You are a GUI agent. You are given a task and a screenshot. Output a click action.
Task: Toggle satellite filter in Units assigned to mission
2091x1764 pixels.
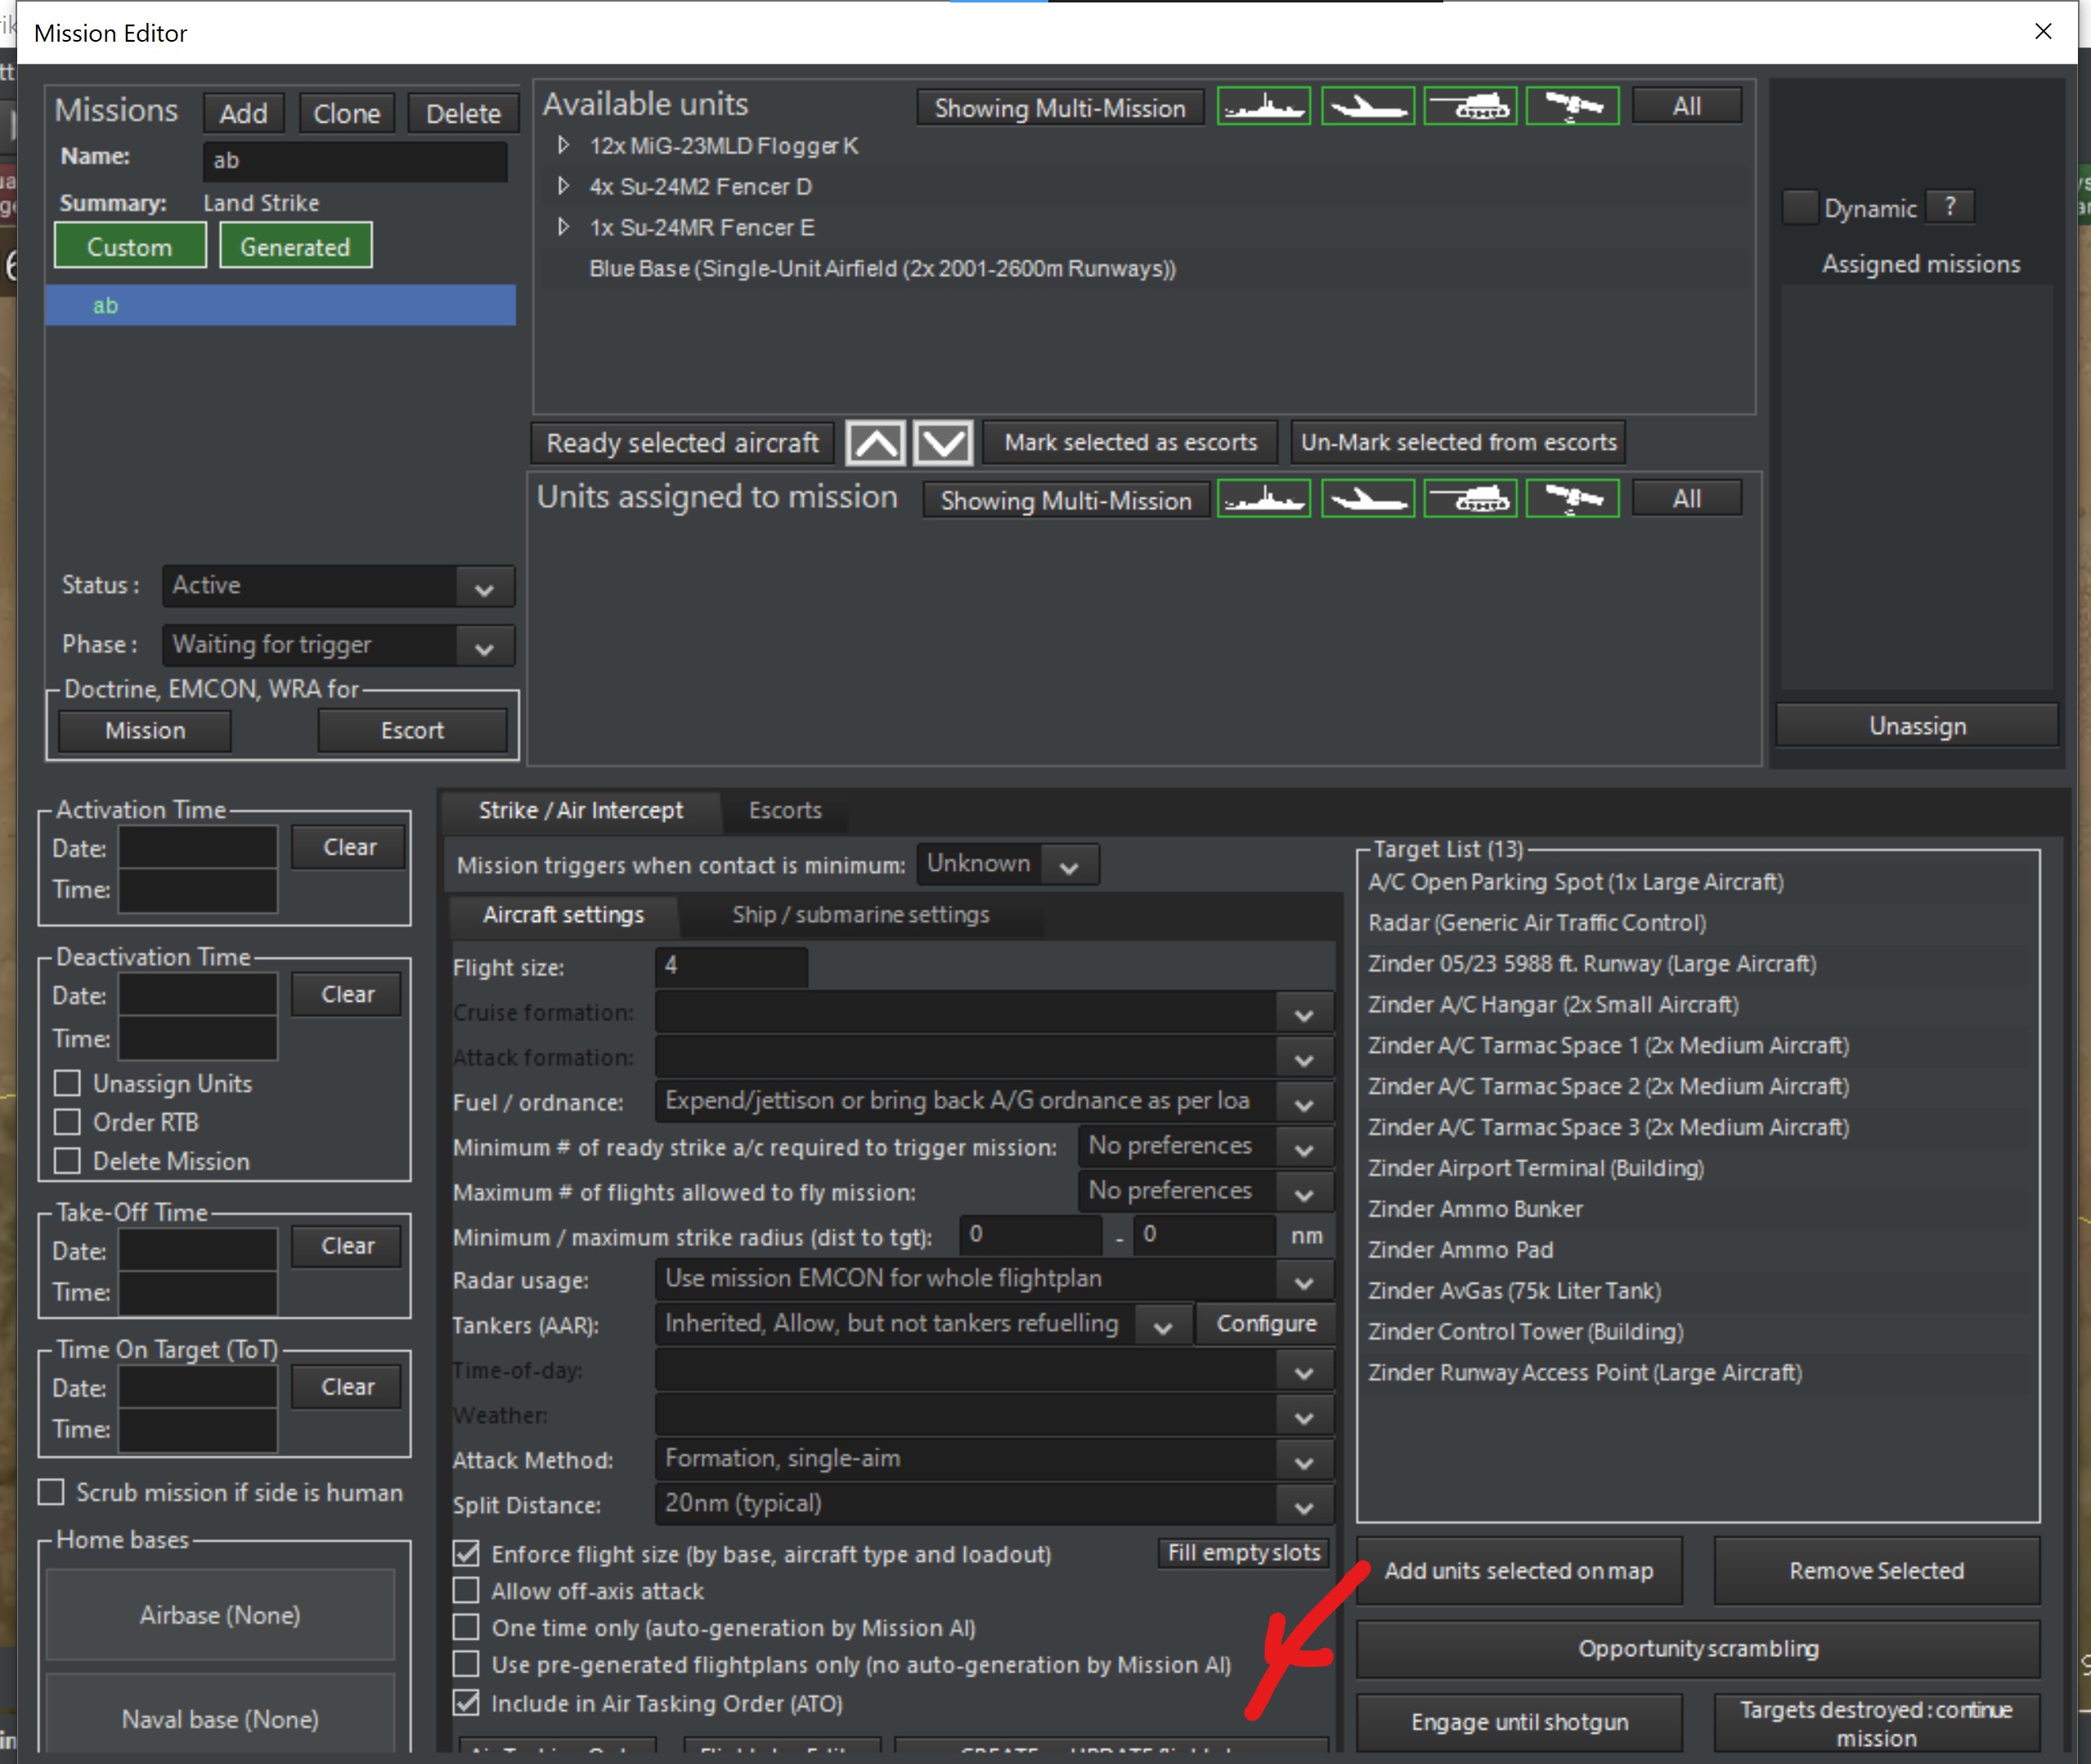[1572, 498]
